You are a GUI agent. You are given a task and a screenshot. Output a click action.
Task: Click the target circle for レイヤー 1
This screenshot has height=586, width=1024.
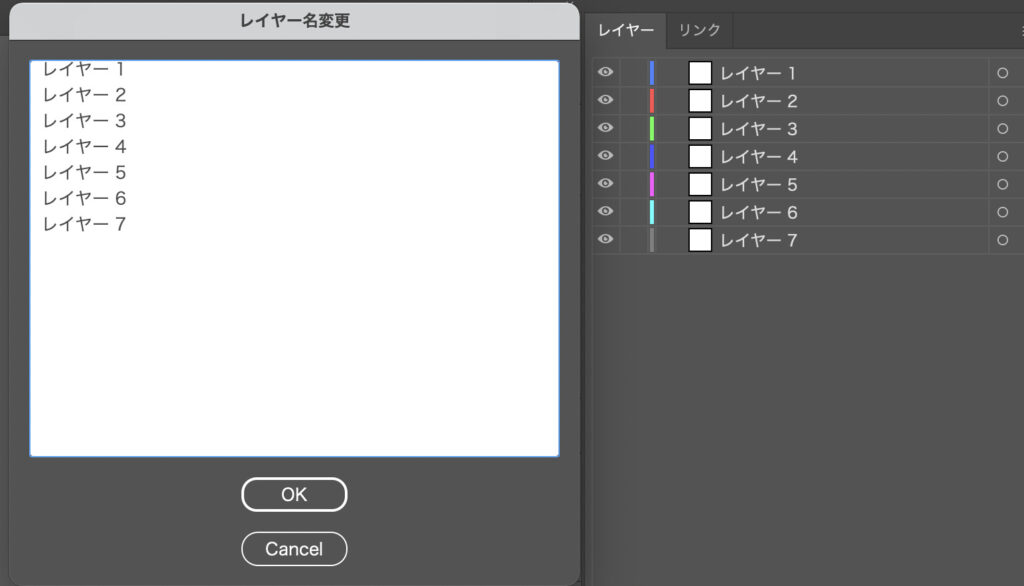click(x=1002, y=73)
